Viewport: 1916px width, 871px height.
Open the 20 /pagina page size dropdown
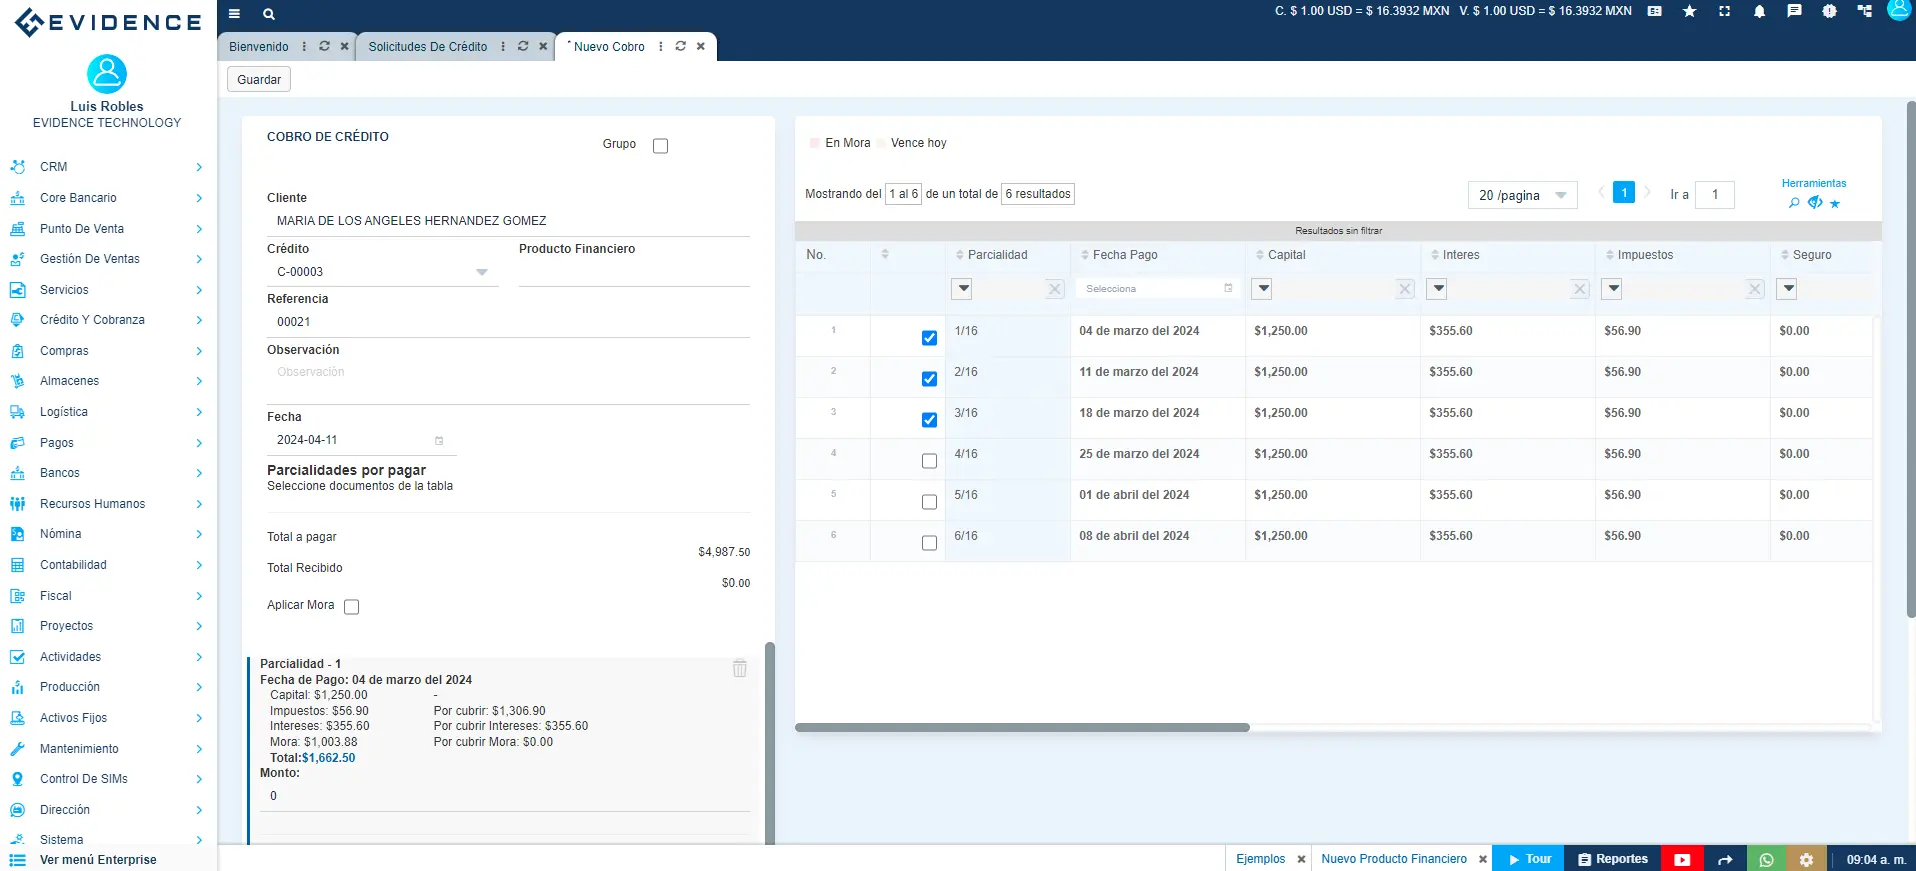[1521, 195]
